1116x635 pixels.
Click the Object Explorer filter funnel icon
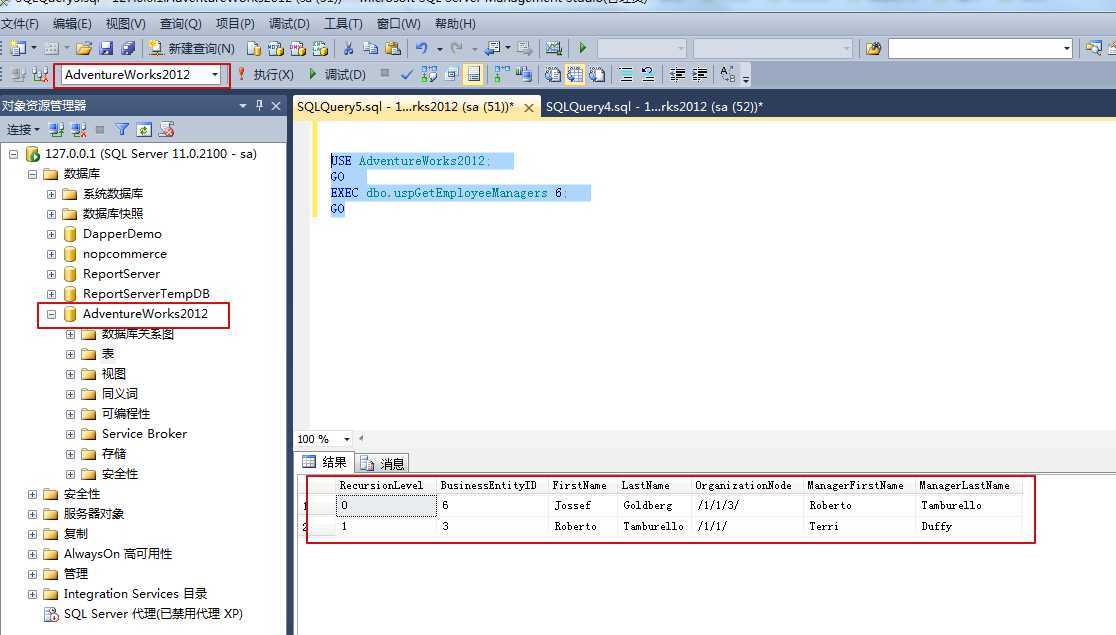click(122, 130)
